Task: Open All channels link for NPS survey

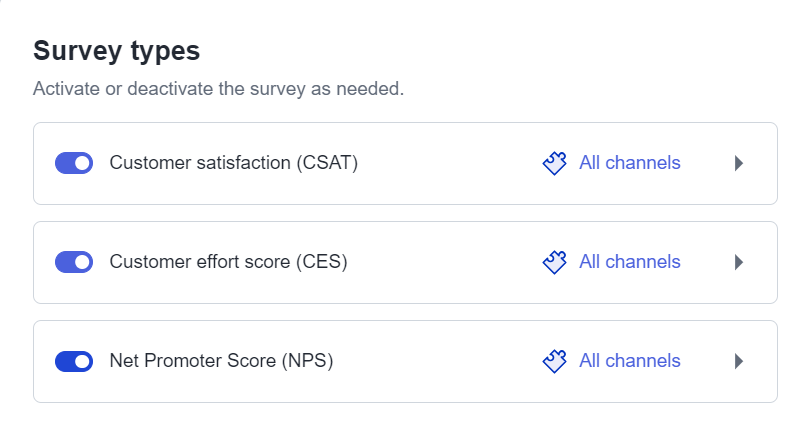Action: pyautogui.click(x=630, y=361)
